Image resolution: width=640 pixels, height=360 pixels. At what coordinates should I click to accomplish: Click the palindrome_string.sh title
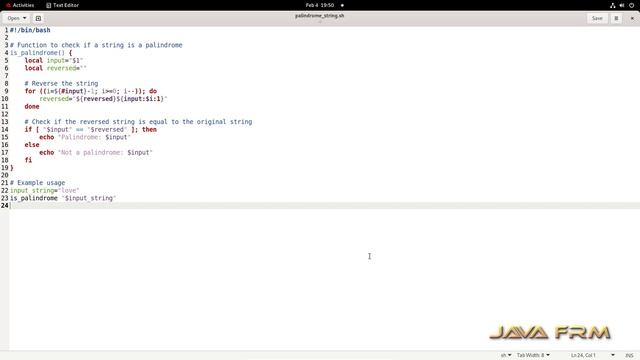pos(320,16)
